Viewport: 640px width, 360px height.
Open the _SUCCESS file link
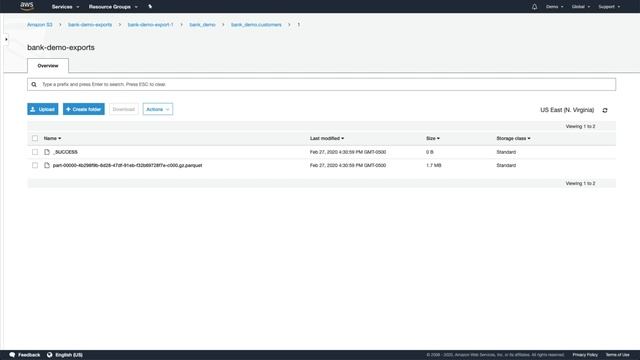[65, 152]
